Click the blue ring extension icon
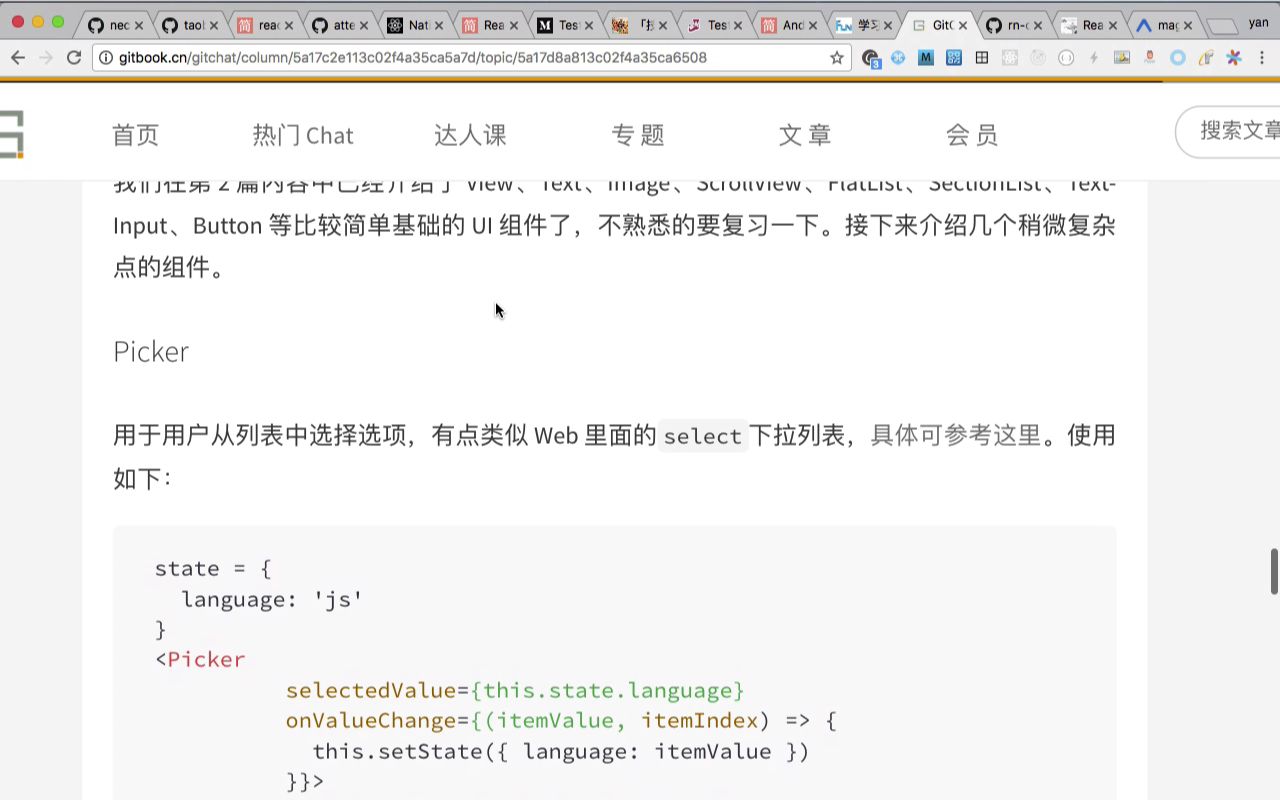Image resolution: width=1280 pixels, height=800 pixels. 1178,58
